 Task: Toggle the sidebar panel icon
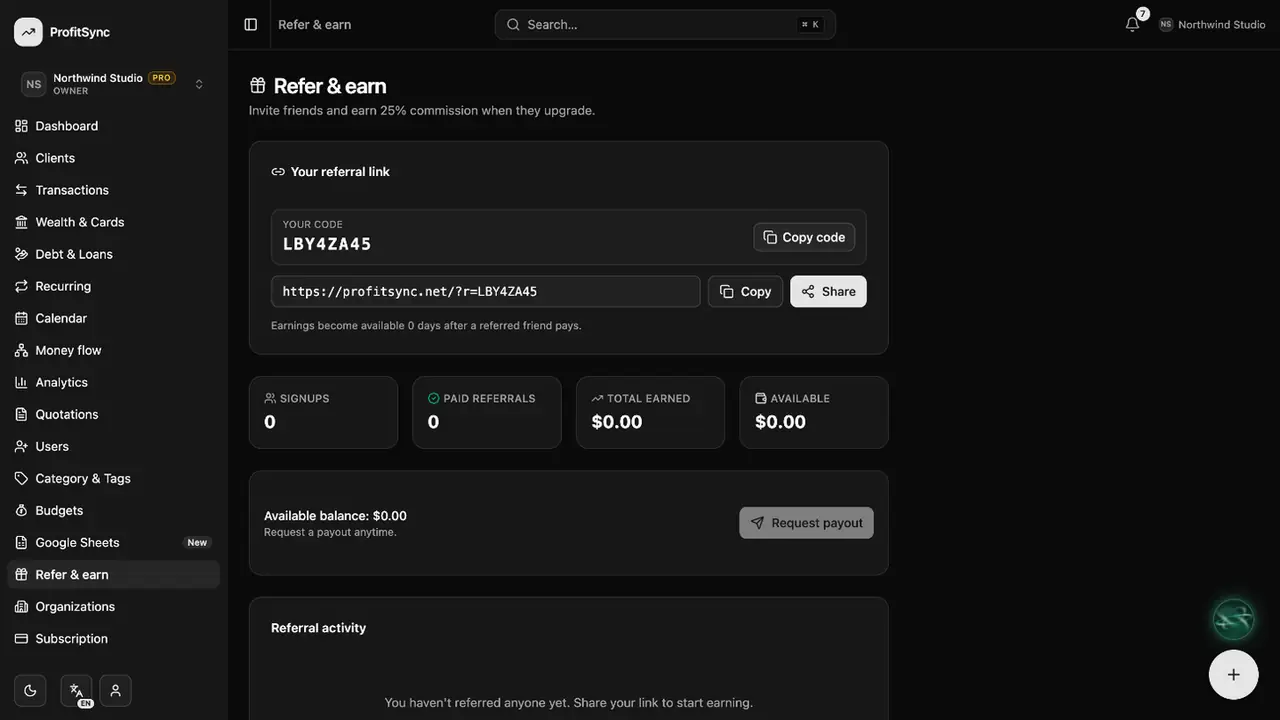coord(251,24)
